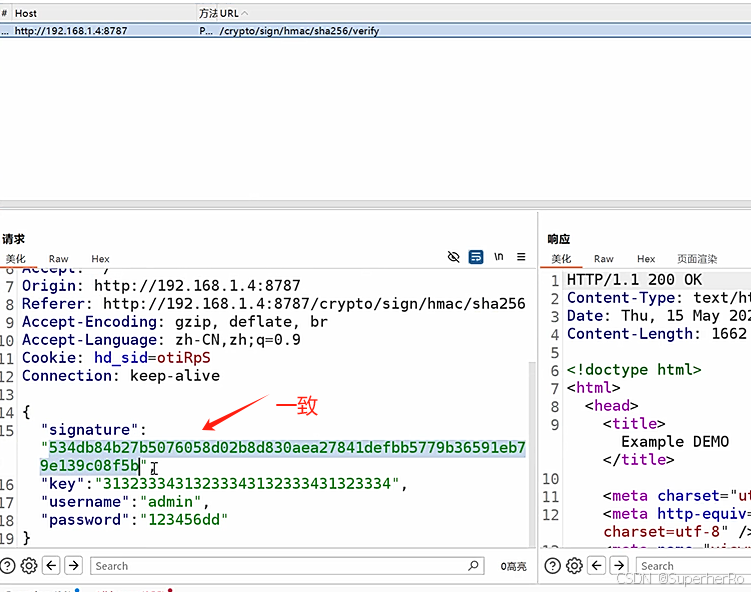Open settings gear under request panel

(x=29, y=566)
